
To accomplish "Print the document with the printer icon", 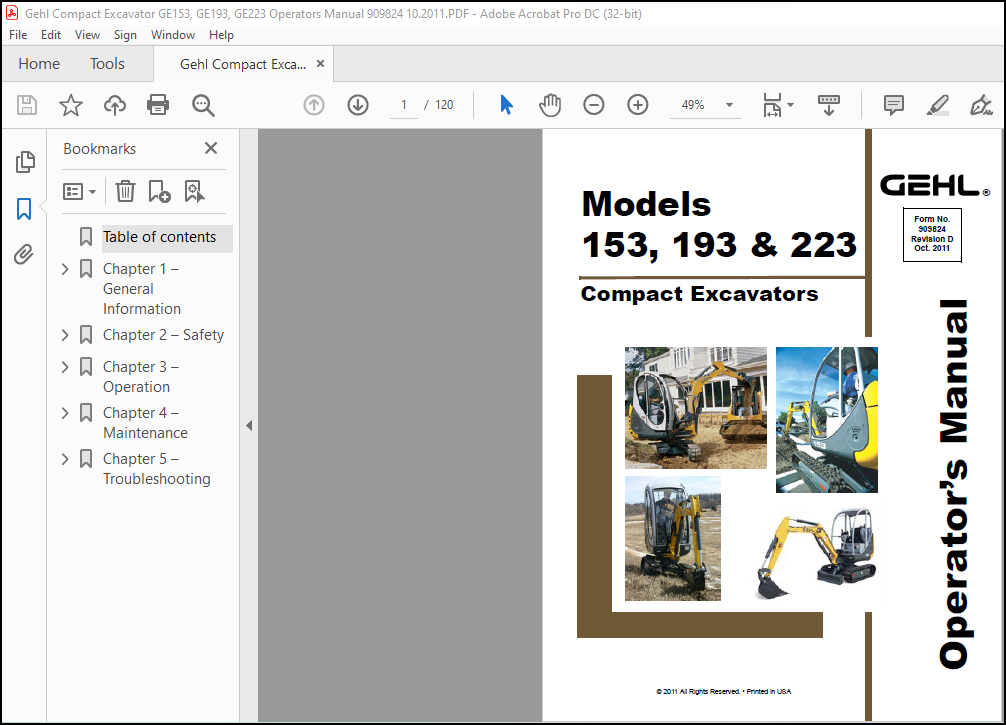I will [x=158, y=105].
